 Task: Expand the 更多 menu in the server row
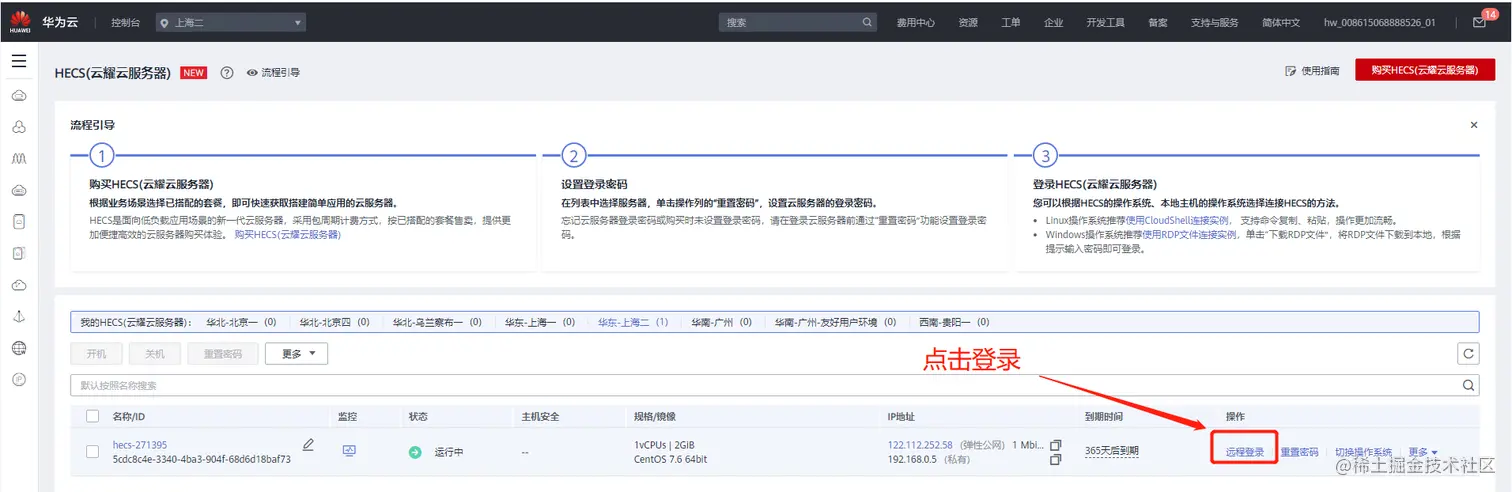tap(1423, 452)
